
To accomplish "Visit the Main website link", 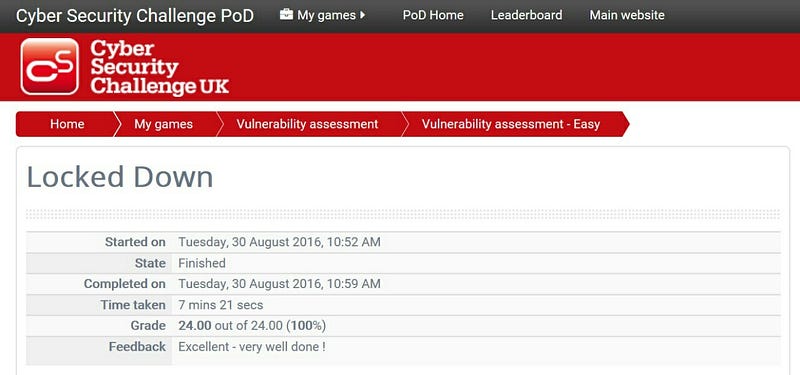I will 627,15.
